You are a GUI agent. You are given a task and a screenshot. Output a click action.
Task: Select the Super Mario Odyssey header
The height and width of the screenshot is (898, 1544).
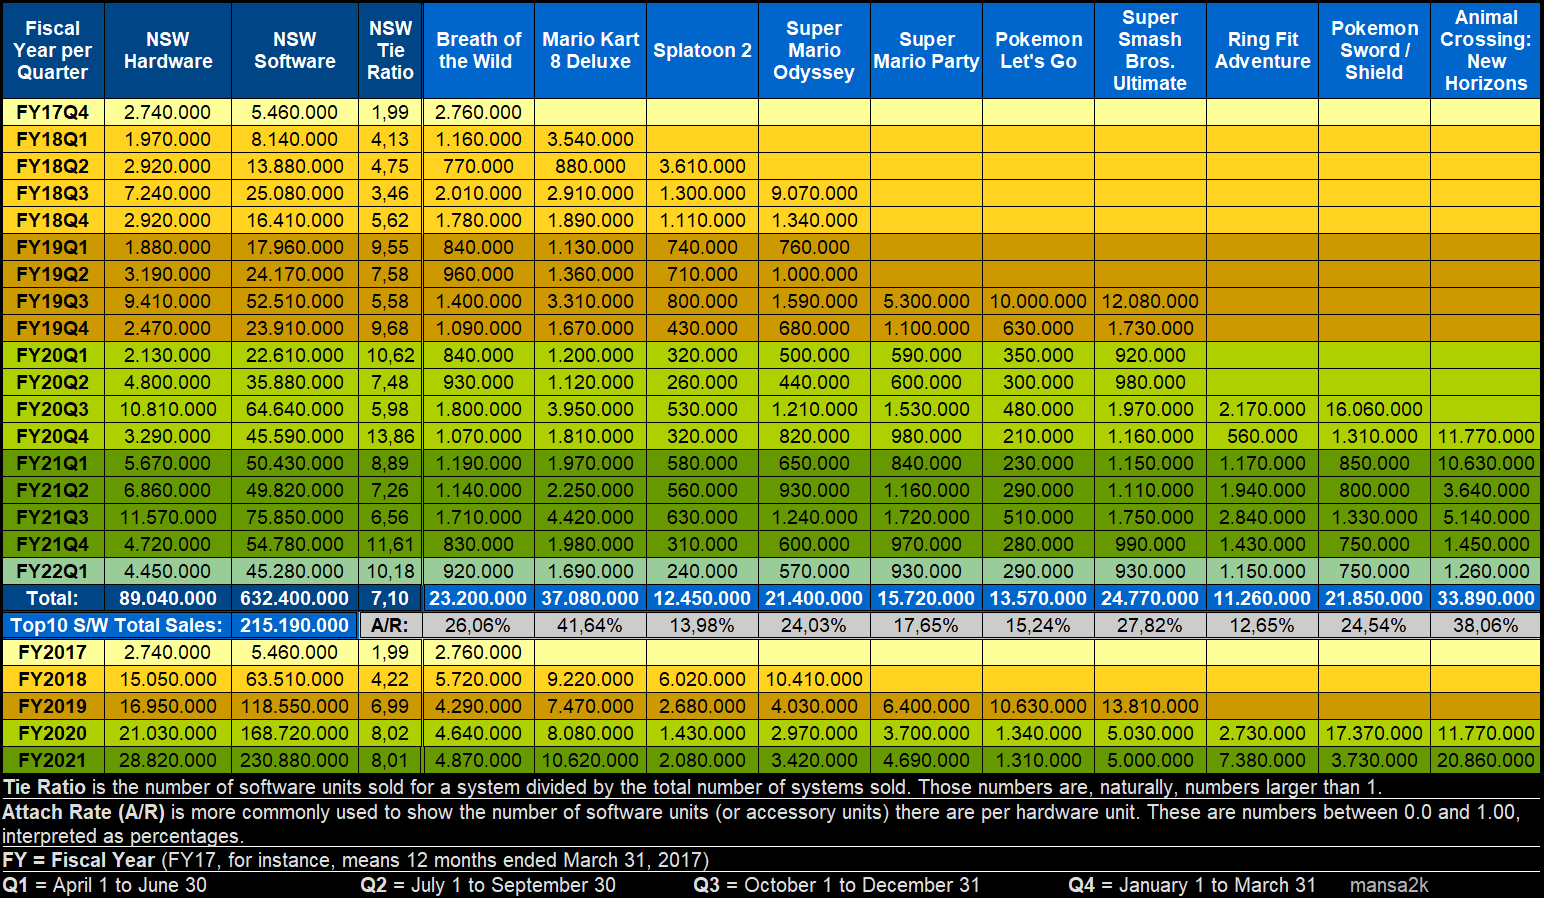[x=815, y=50]
